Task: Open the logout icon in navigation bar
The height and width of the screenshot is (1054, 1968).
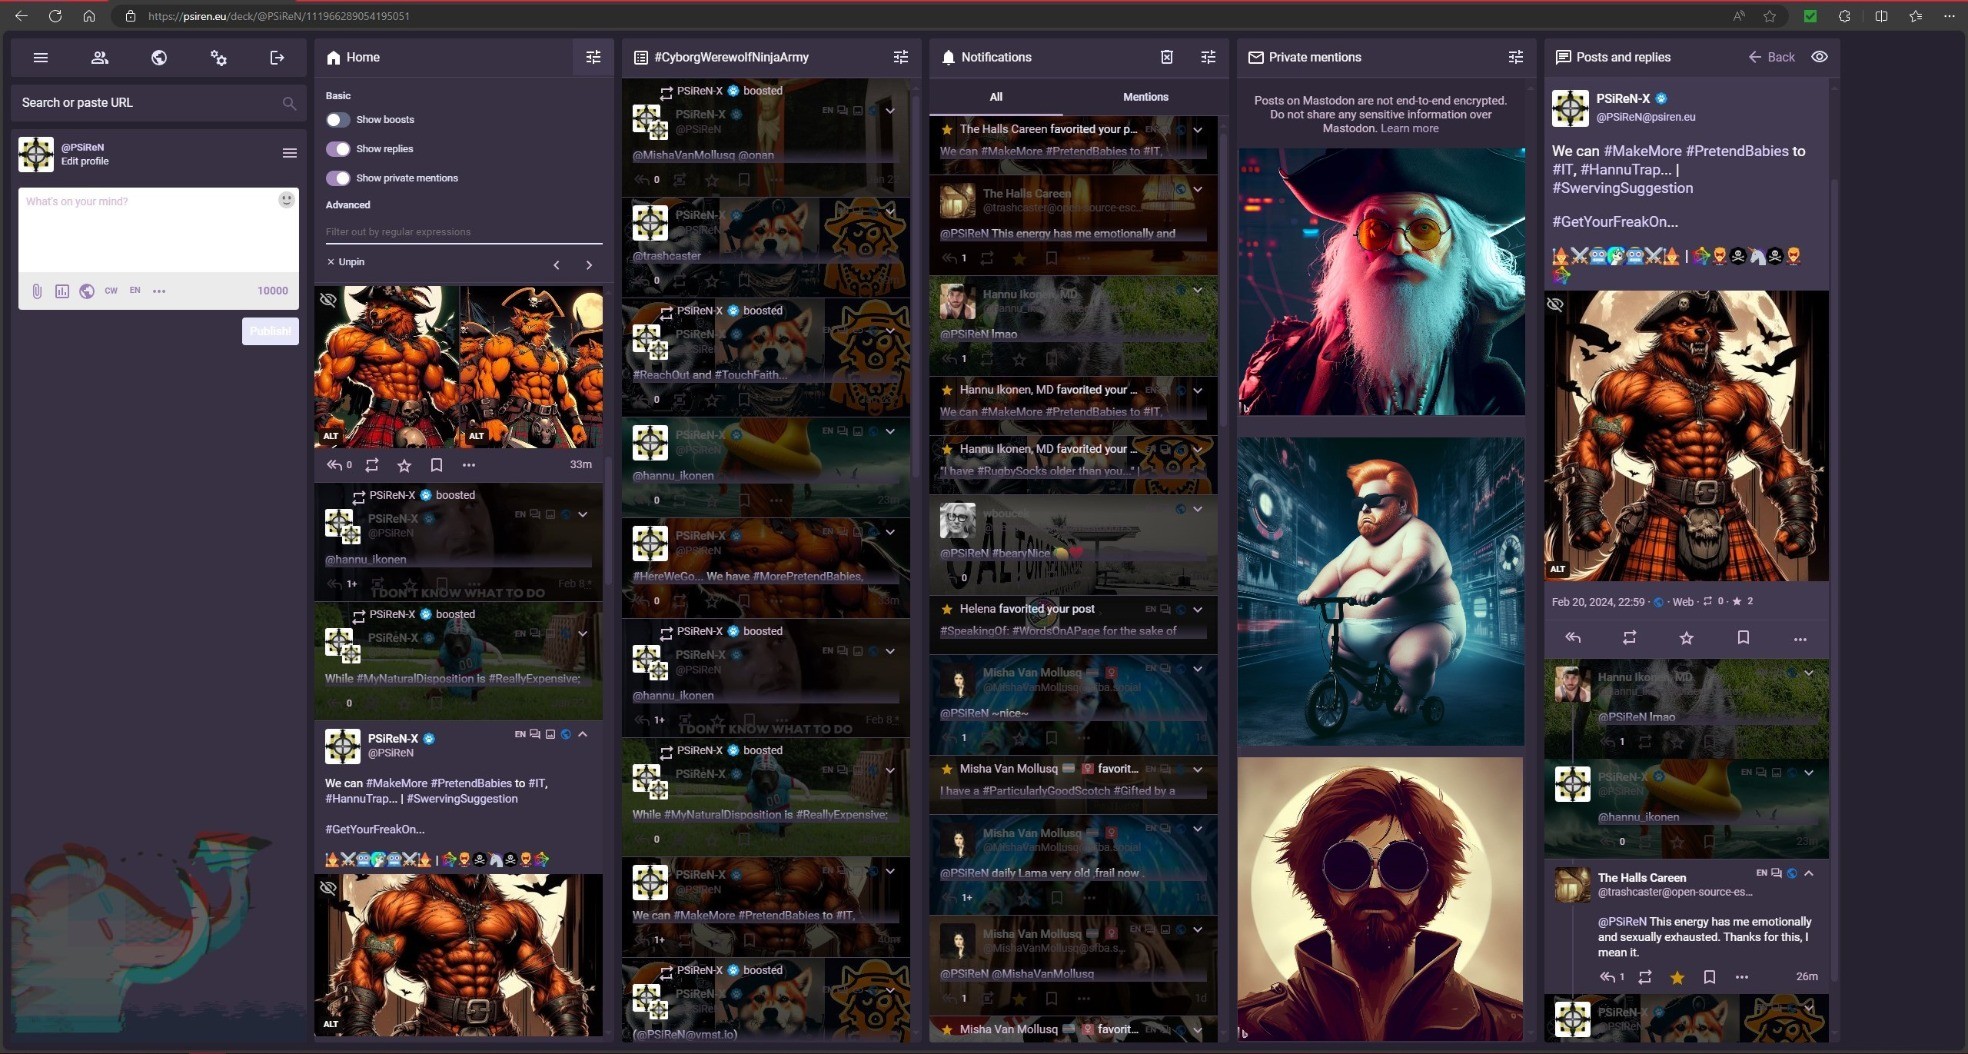Action: point(277,58)
